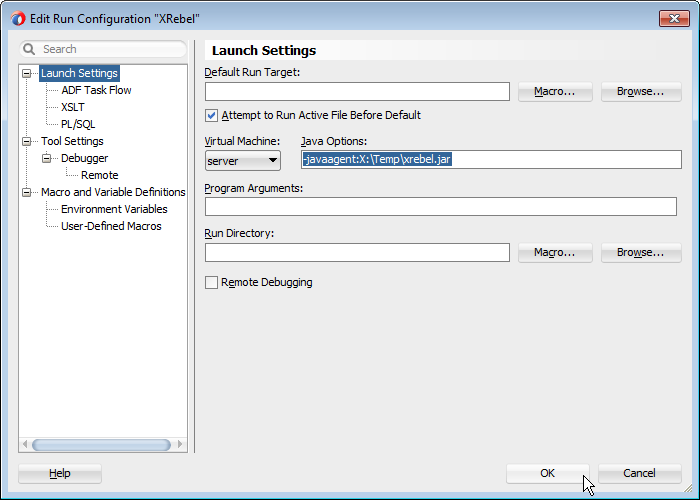Select XSLT in the settings tree
This screenshot has width=700, height=500.
point(73,107)
